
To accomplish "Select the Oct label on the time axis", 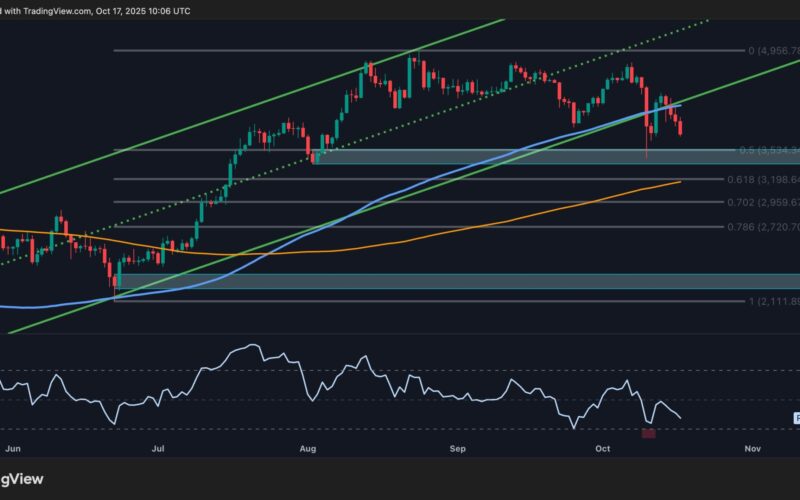I will point(603,450).
